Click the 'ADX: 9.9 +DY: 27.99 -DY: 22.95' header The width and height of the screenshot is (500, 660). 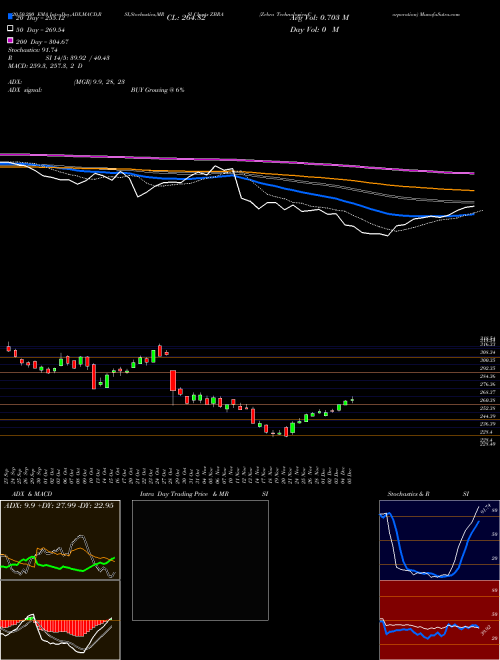(x=59, y=506)
